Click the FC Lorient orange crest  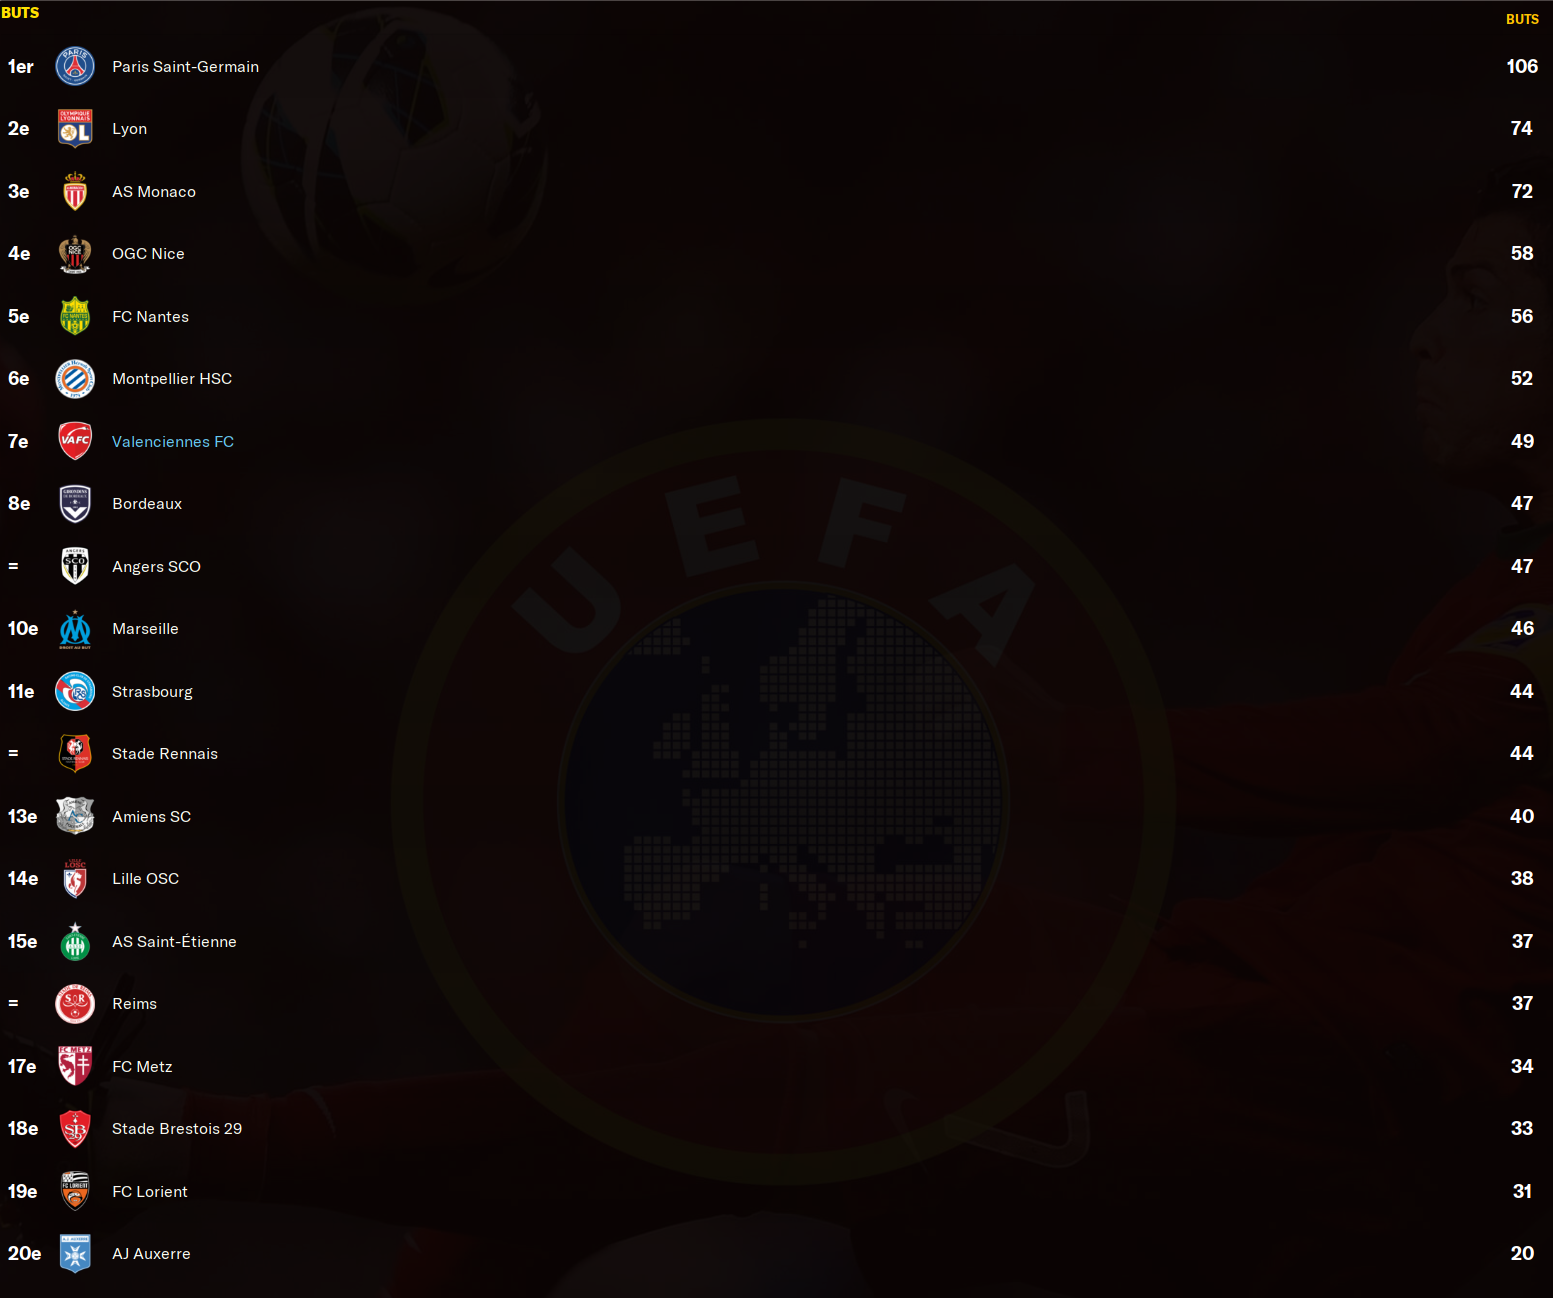click(75, 1191)
